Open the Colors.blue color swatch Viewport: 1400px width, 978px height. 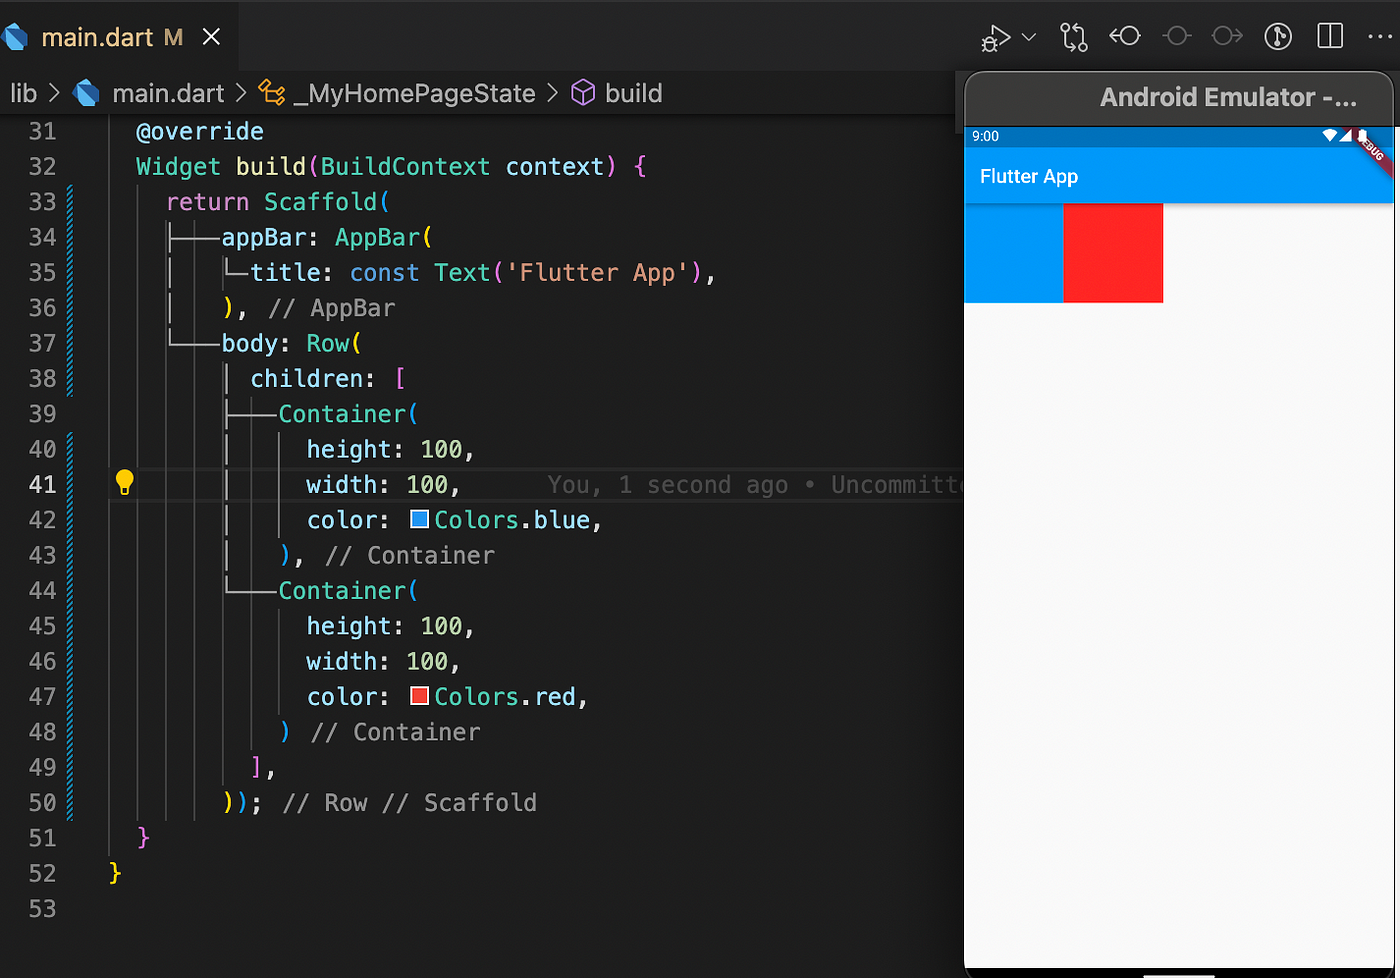pos(420,520)
